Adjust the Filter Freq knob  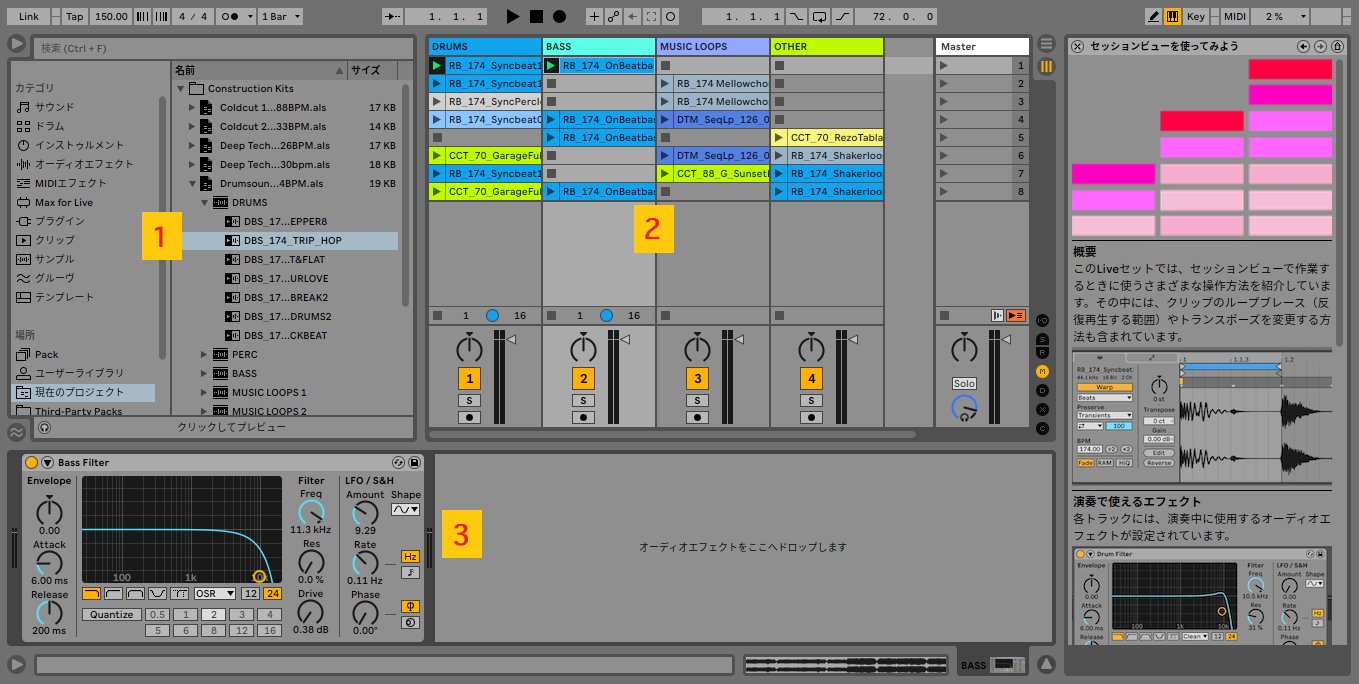tap(311, 510)
